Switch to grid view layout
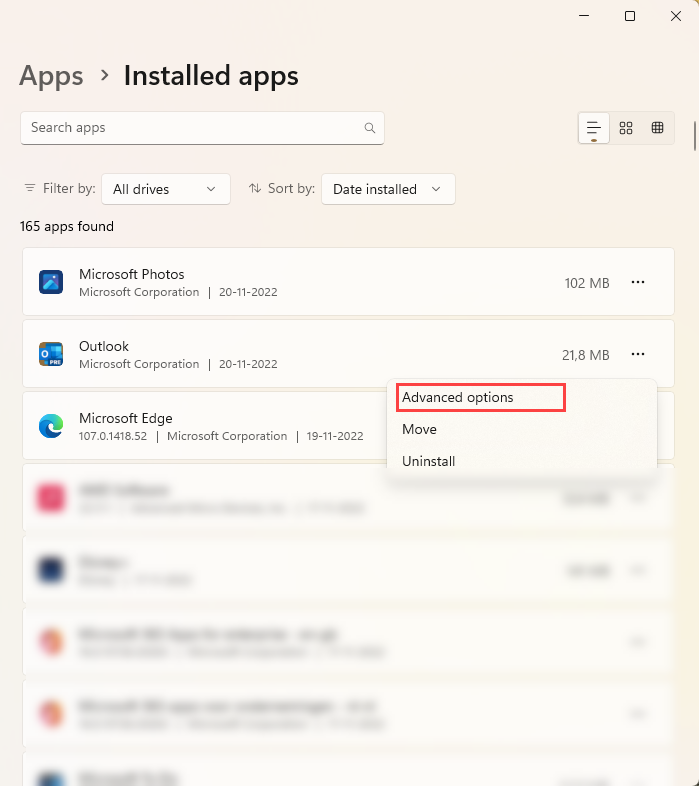 point(626,128)
